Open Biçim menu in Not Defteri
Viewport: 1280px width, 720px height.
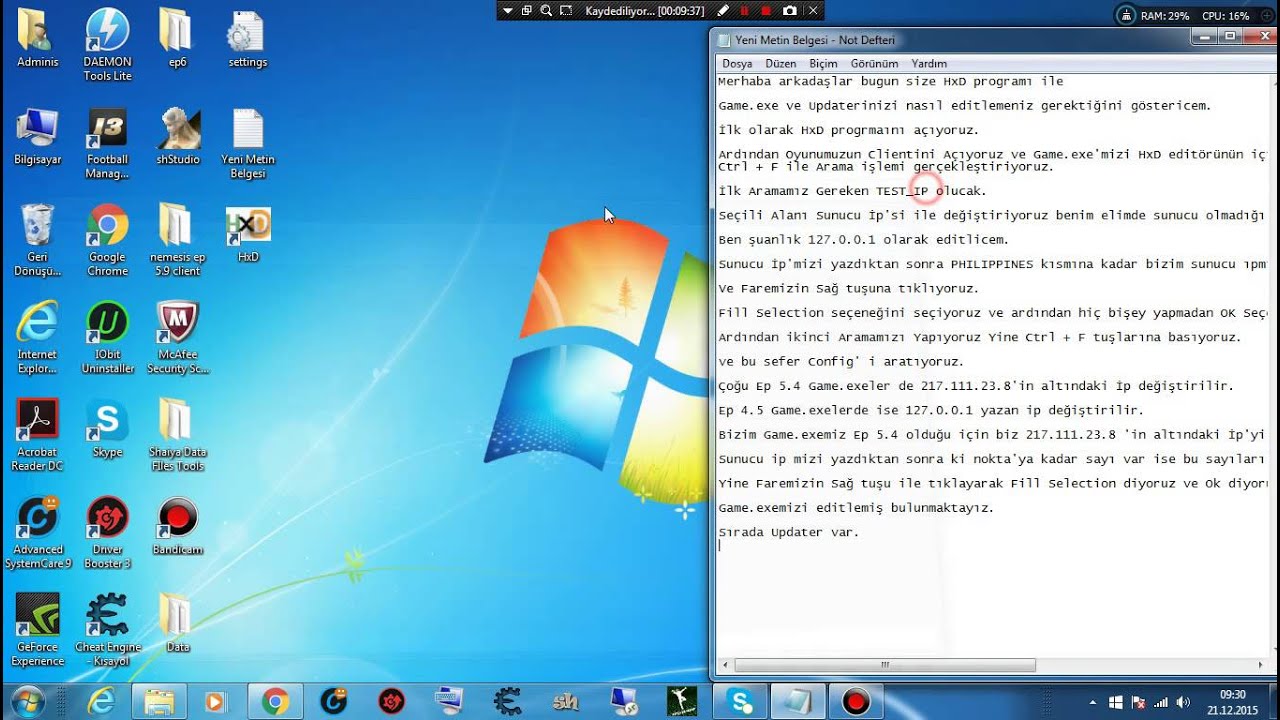coord(823,63)
